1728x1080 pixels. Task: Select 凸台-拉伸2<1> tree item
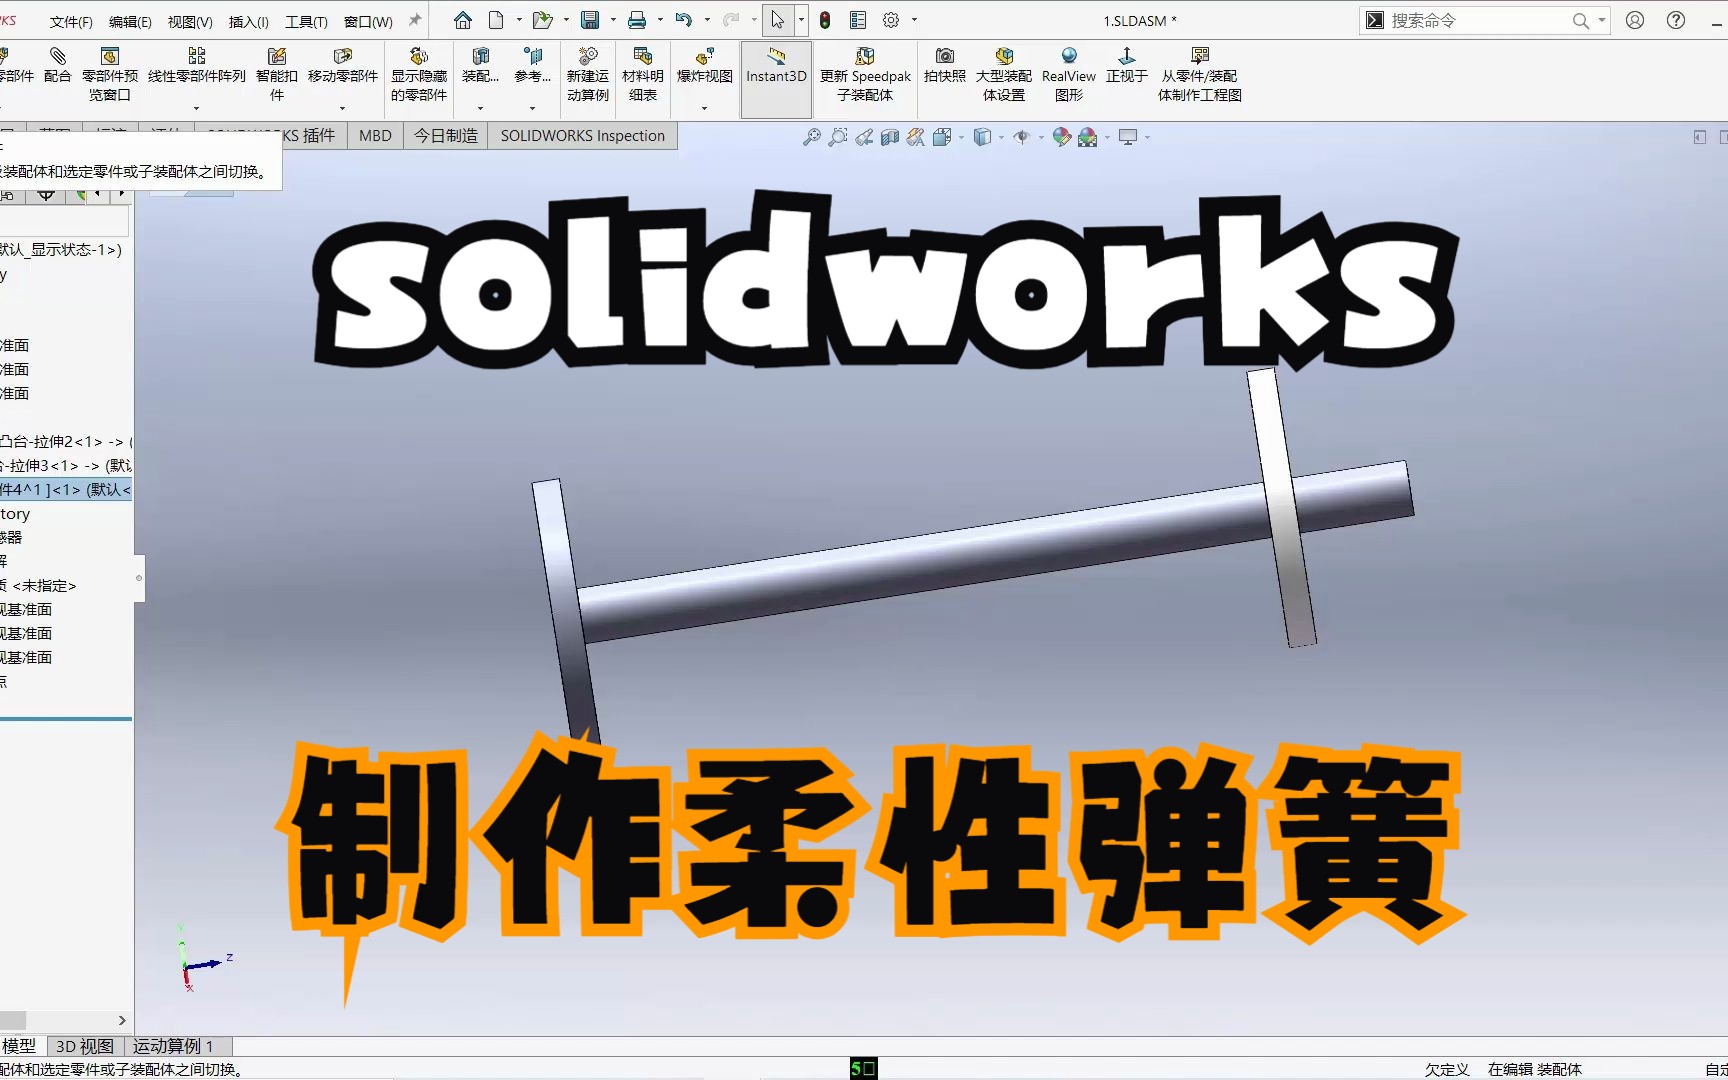[x=66, y=441]
